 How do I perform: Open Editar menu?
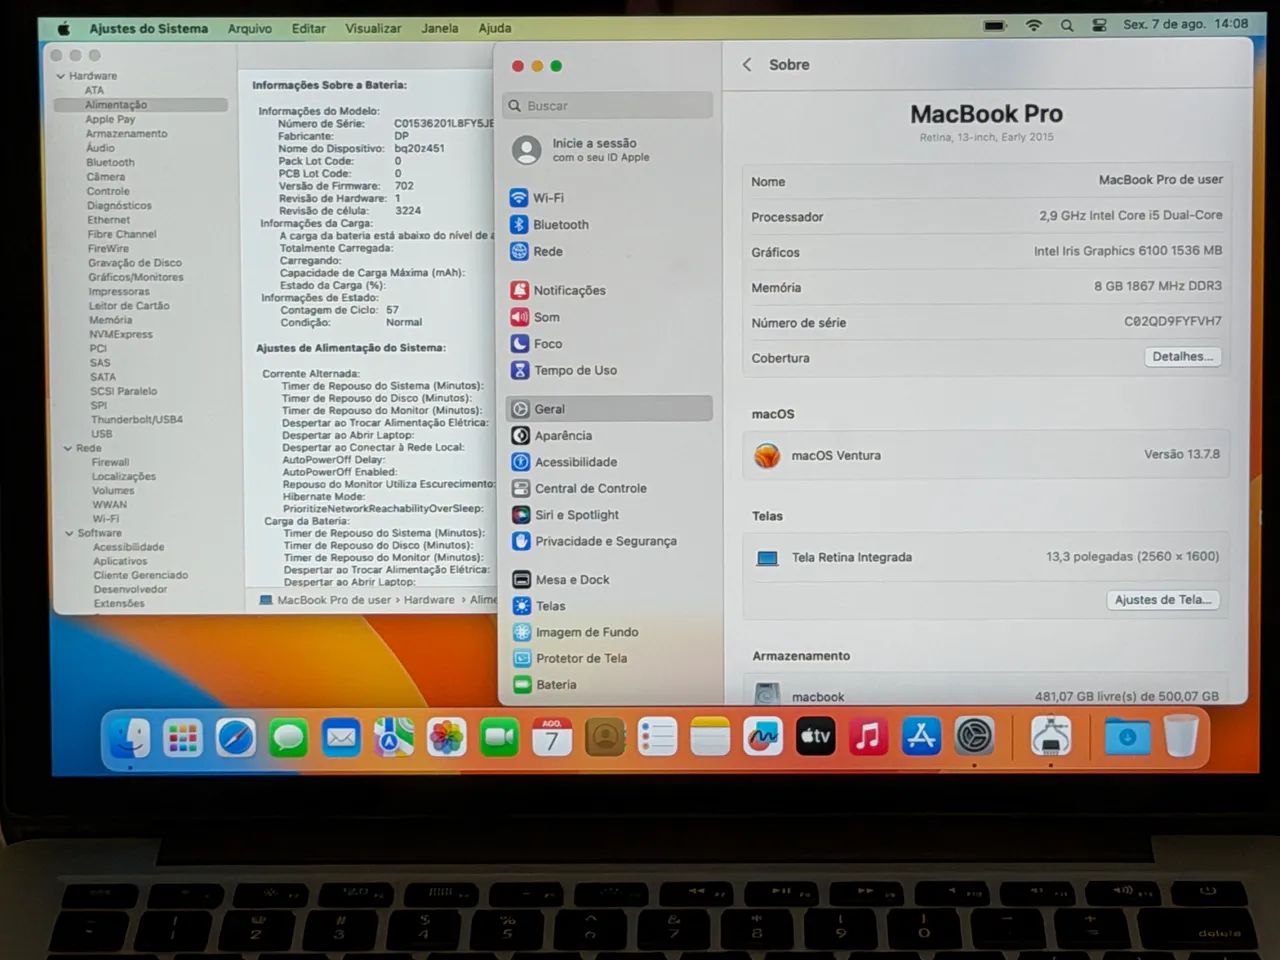pos(309,28)
